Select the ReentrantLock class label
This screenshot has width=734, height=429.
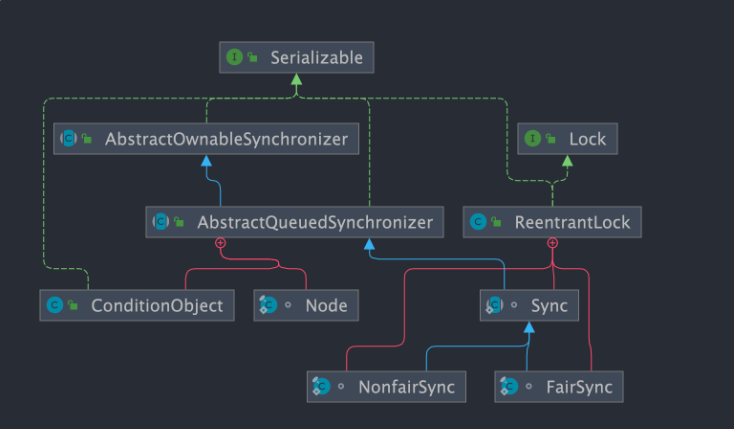573,222
